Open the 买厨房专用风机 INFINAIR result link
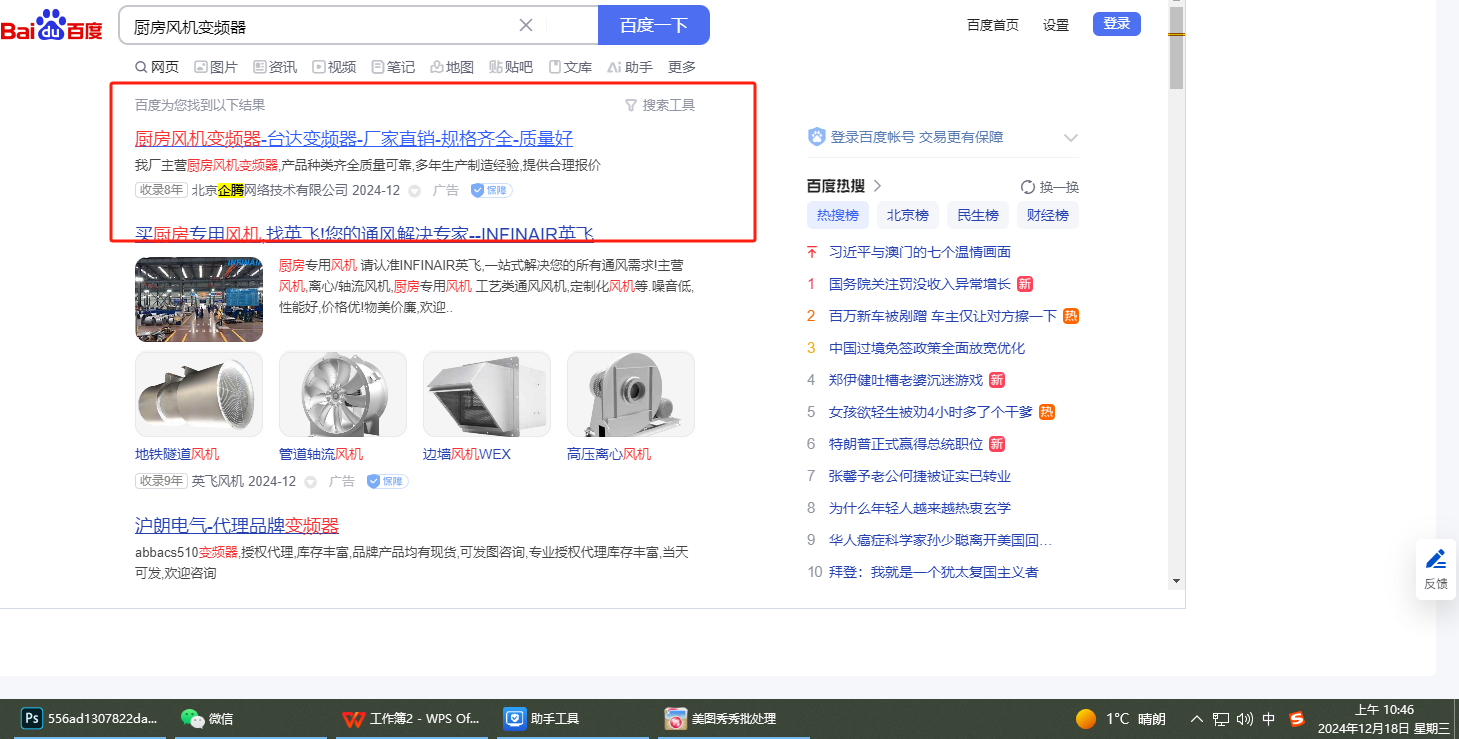The width and height of the screenshot is (1459, 739). [x=364, y=234]
